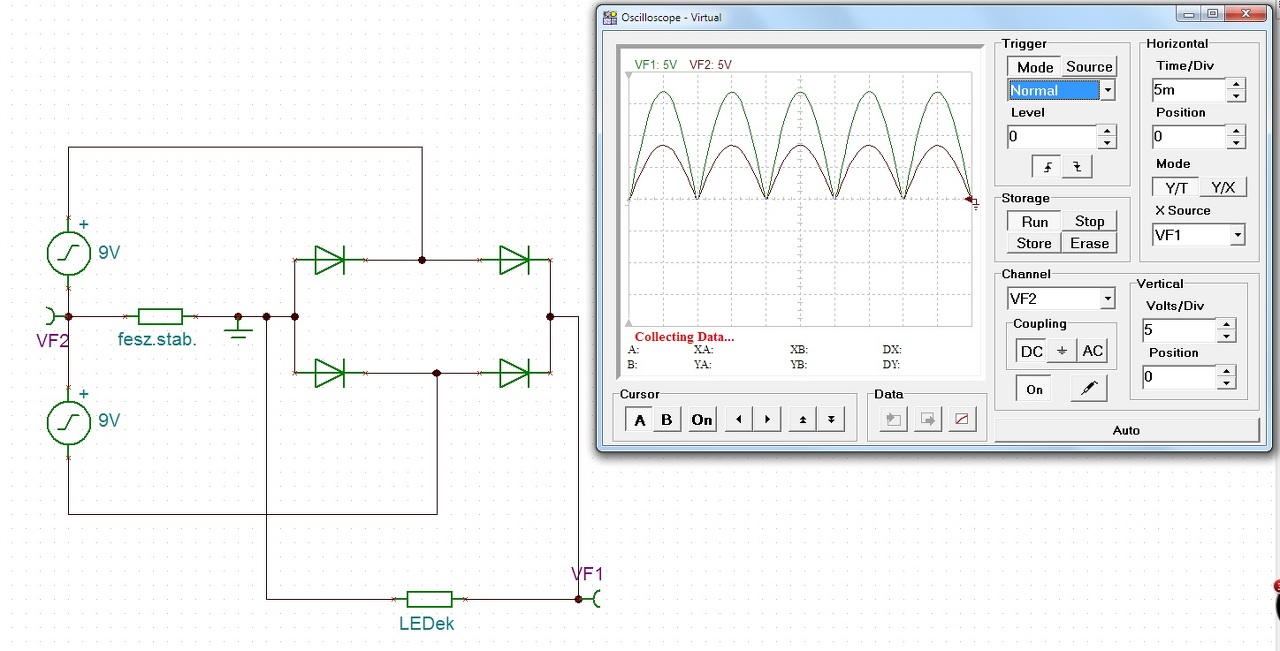Toggle channel On button

pos(1035,389)
